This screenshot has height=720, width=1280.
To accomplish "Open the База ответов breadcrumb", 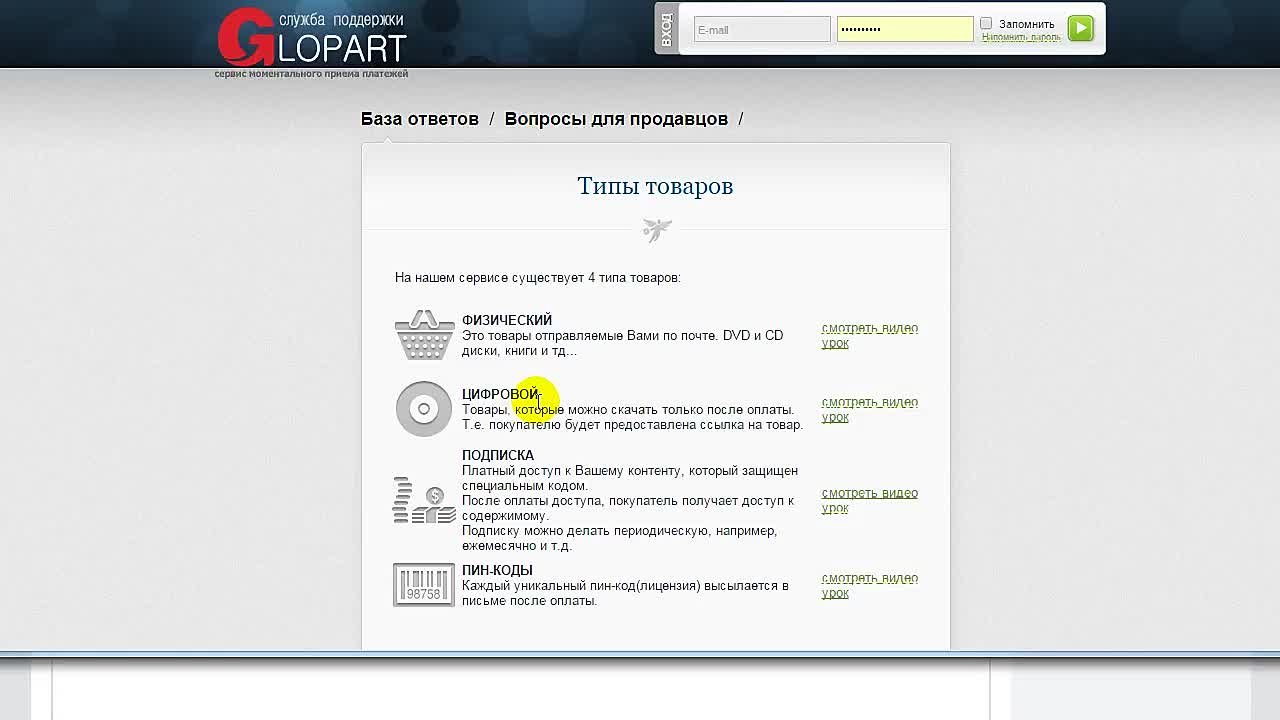I will point(420,119).
